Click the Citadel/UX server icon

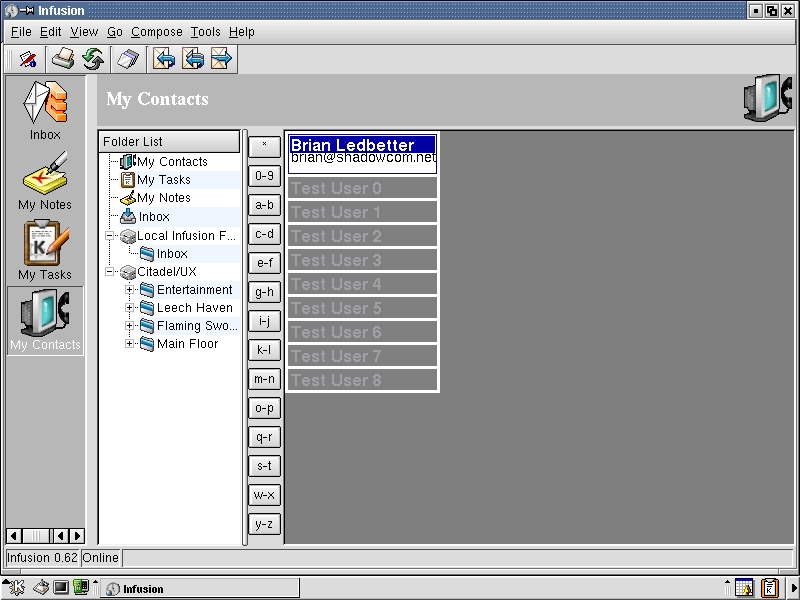(x=128, y=272)
